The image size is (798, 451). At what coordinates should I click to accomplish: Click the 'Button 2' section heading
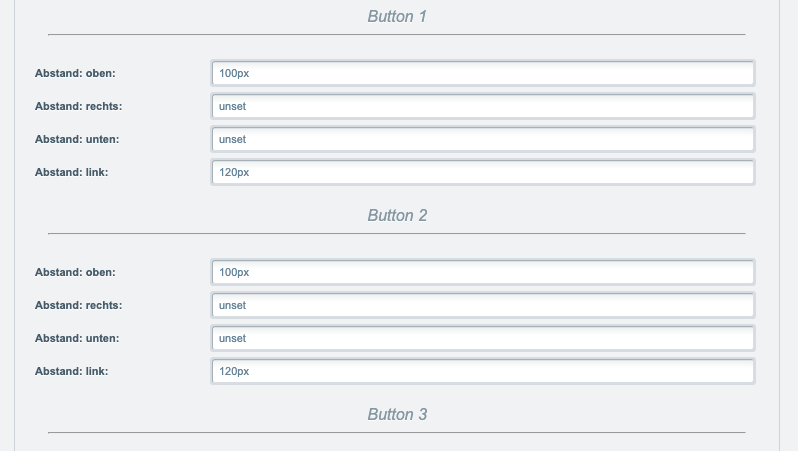pos(397,215)
